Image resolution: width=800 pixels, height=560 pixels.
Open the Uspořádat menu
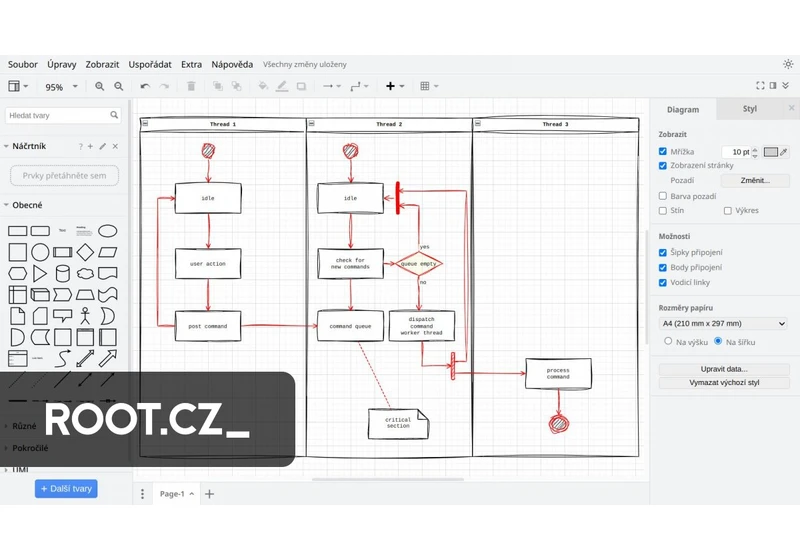[150, 64]
